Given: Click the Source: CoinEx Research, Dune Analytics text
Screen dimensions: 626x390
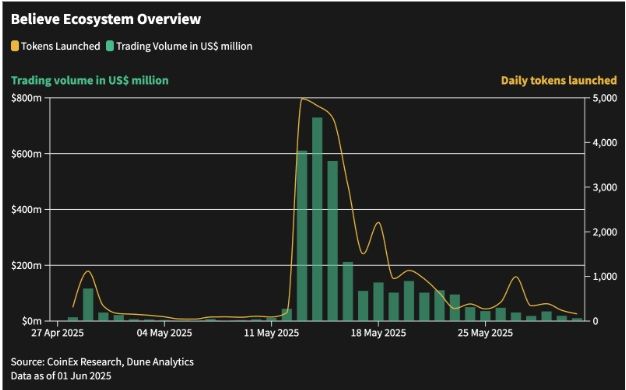Looking at the screenshot, I should tap(102, 362).
